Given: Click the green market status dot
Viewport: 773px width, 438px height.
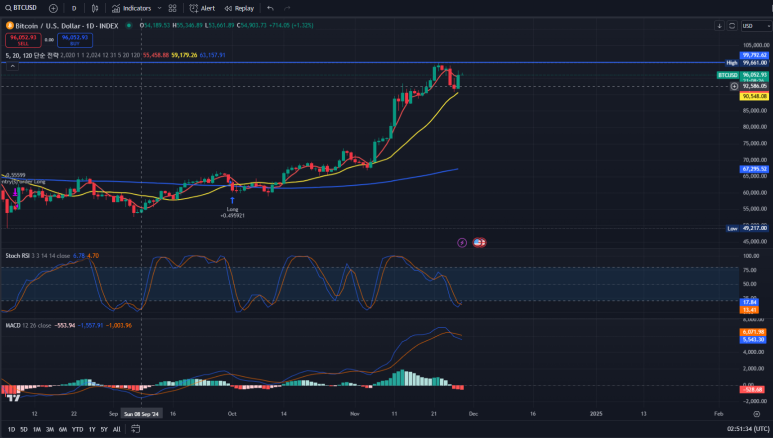Looking at the screenshot, I should point(129,26).
